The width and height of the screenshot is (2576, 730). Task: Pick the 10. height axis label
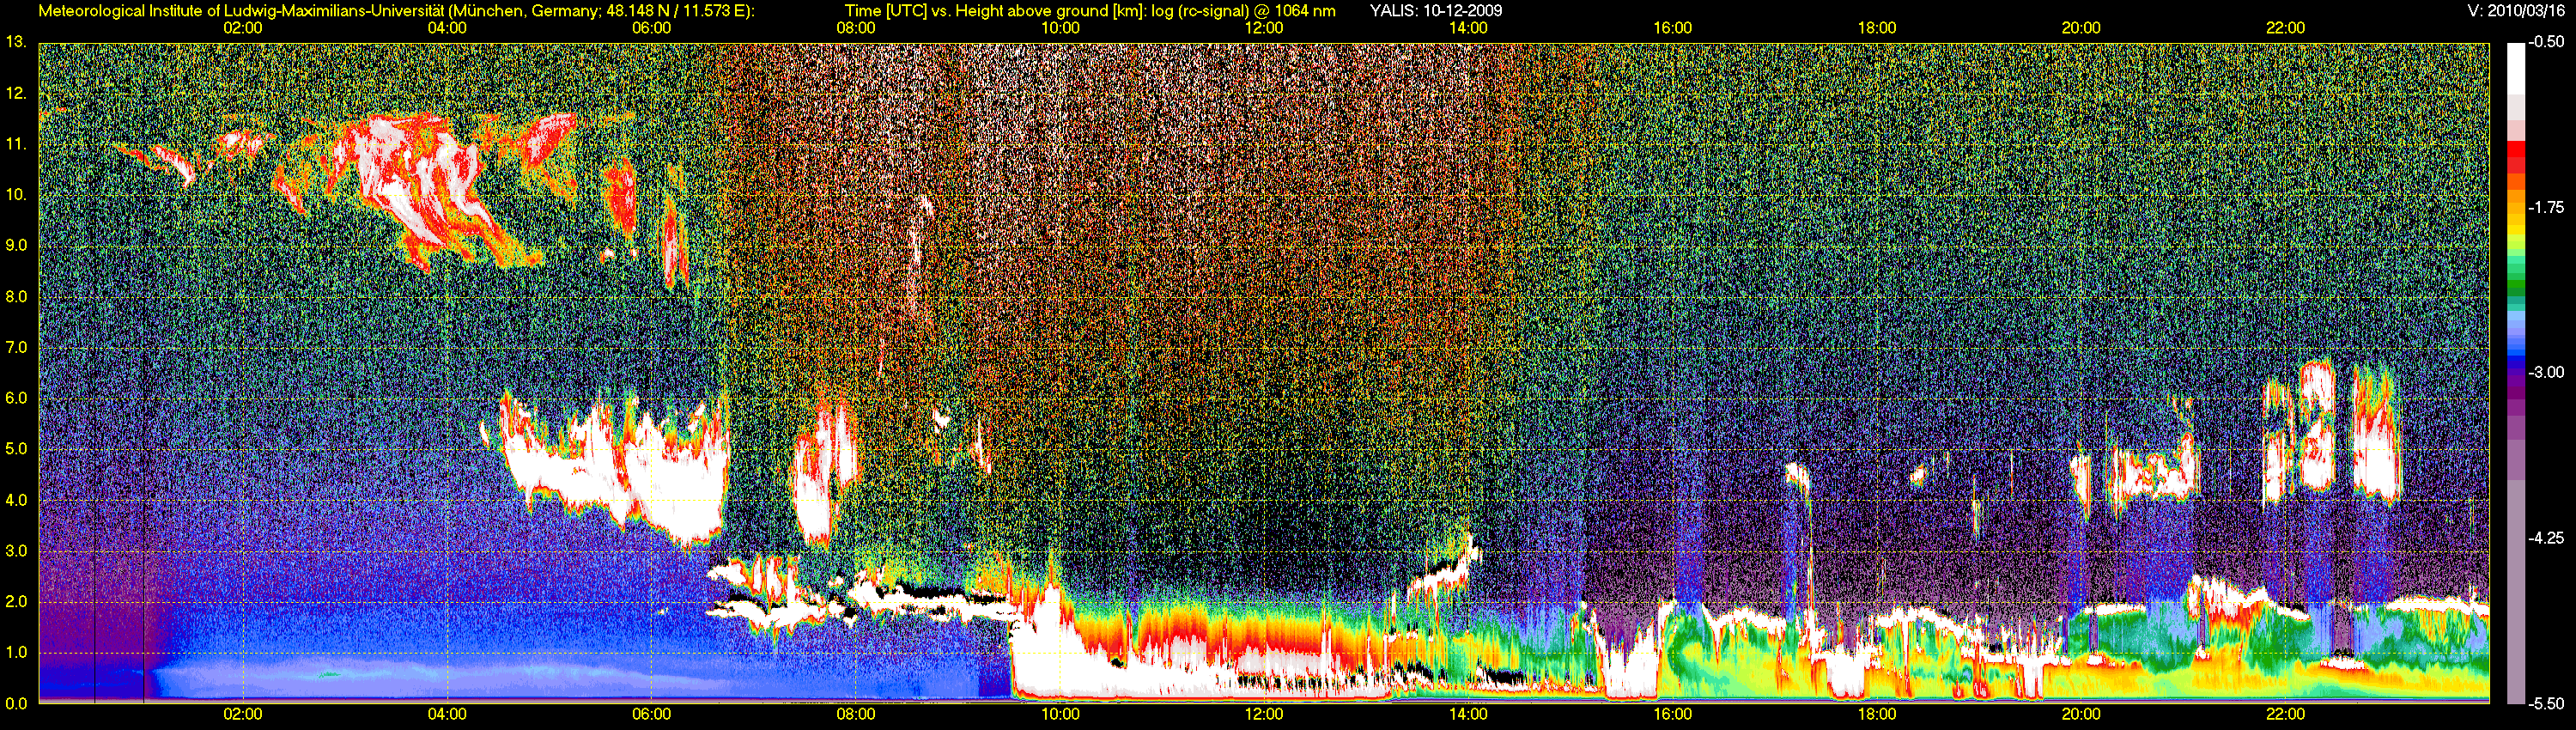15,194
